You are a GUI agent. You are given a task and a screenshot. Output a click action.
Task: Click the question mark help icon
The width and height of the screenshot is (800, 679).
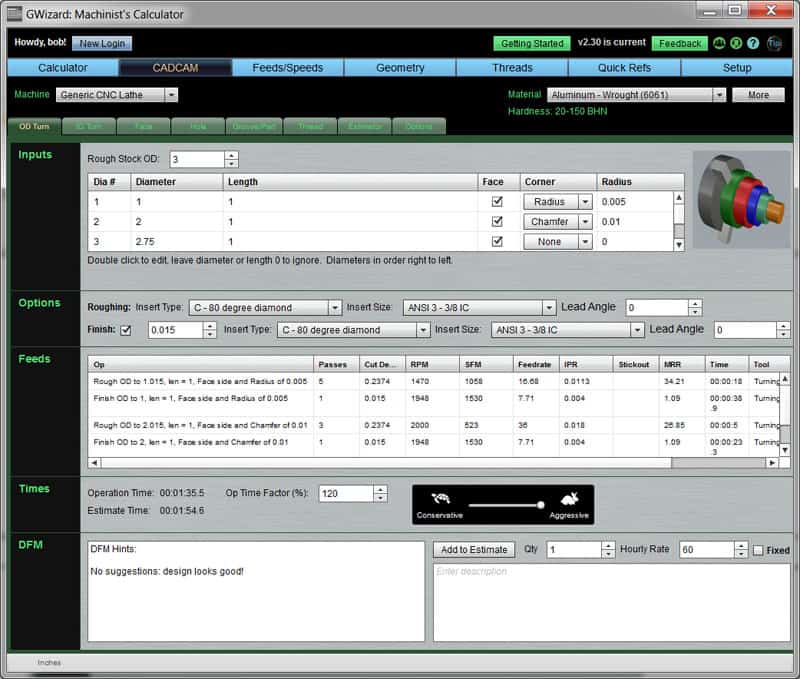click(753, 44)
